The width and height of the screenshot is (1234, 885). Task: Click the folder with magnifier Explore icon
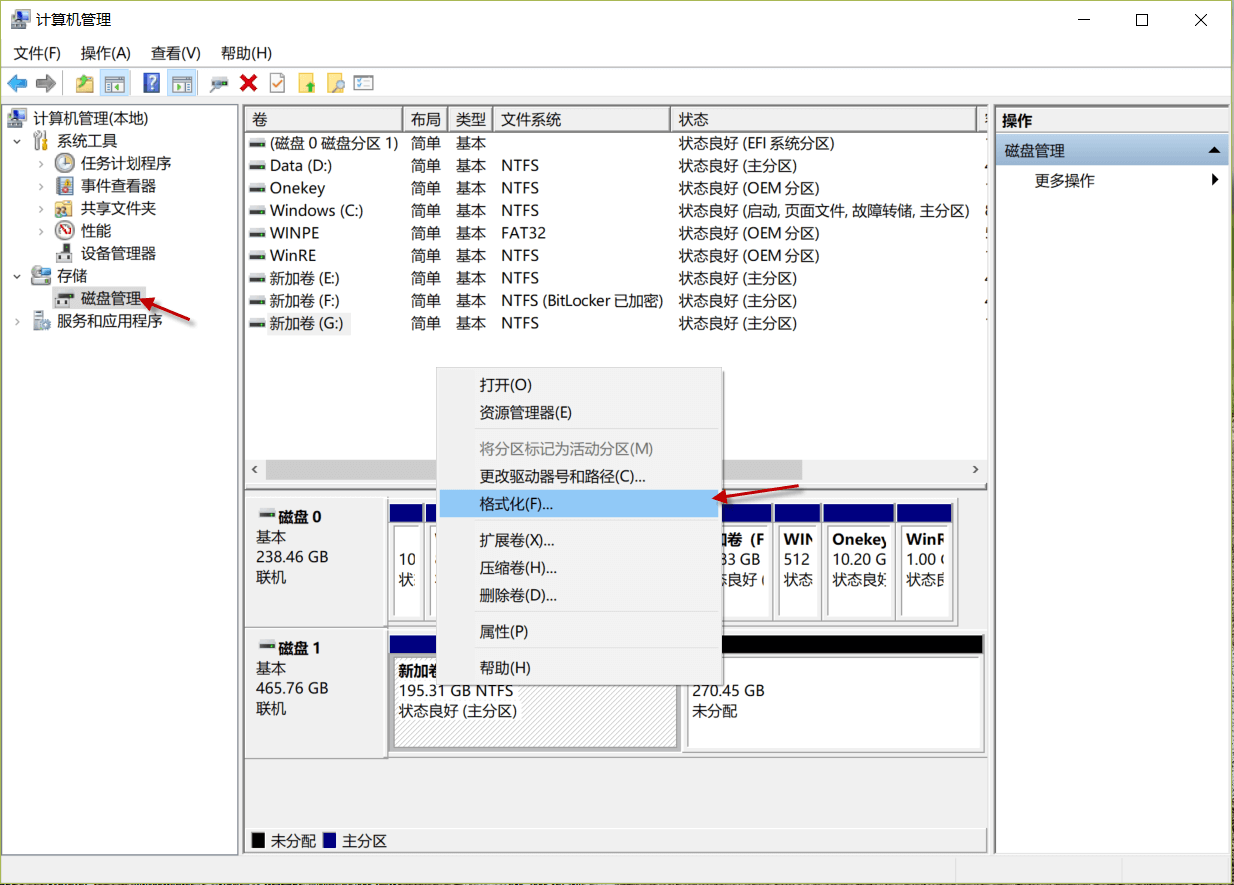coord(335,84)
